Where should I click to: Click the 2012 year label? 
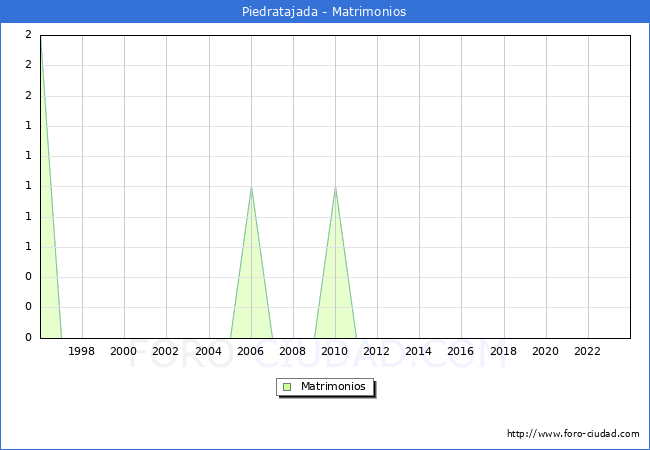[x=377, y=351]
